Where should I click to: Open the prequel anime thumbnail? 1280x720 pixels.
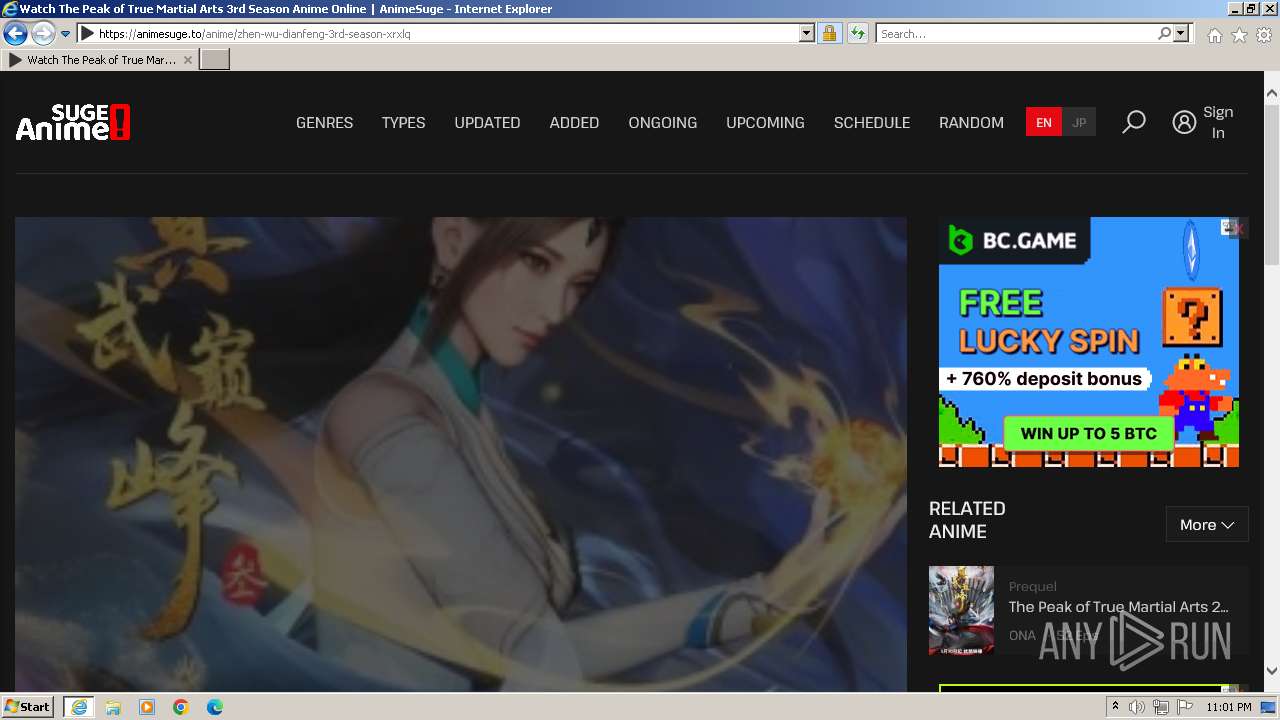point(961,610)
